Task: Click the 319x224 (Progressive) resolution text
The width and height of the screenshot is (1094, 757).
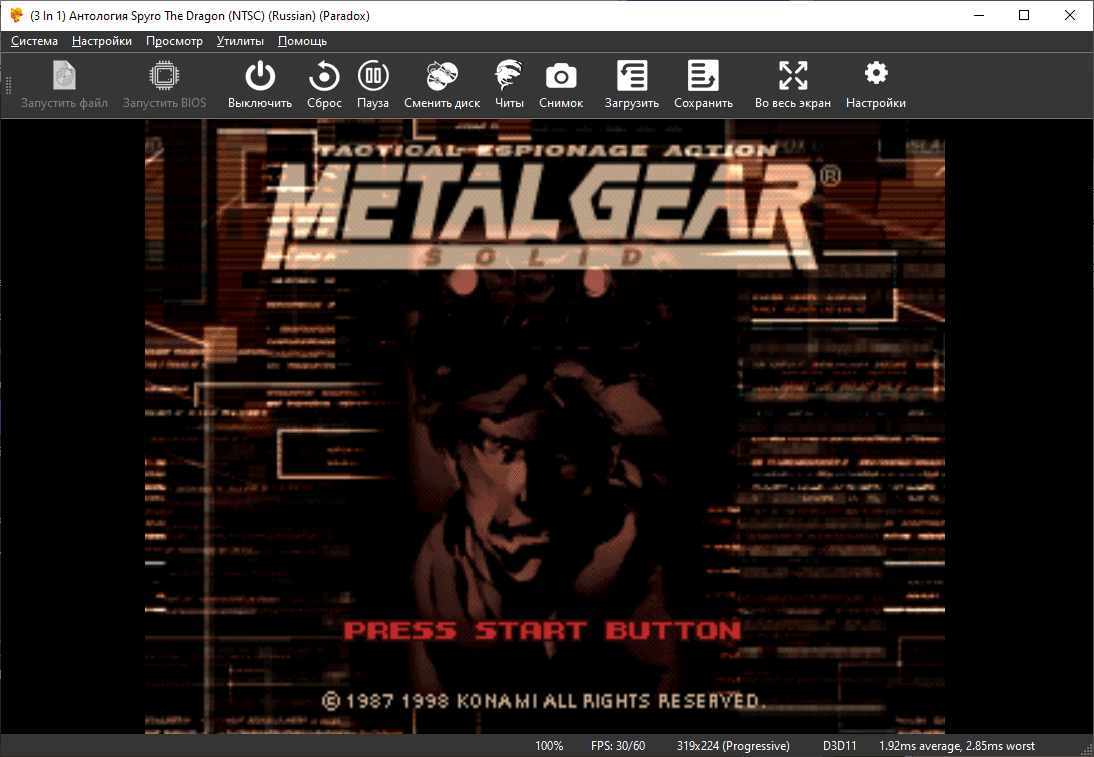Action: [733, 746]
